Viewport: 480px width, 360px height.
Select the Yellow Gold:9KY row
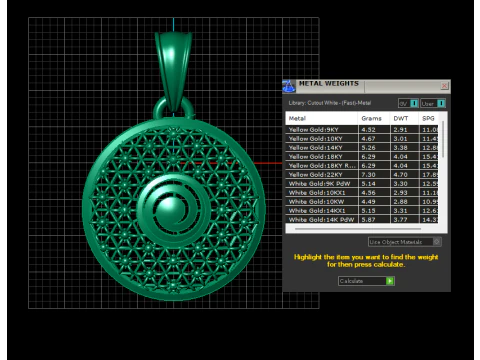(x=362, y=130)
